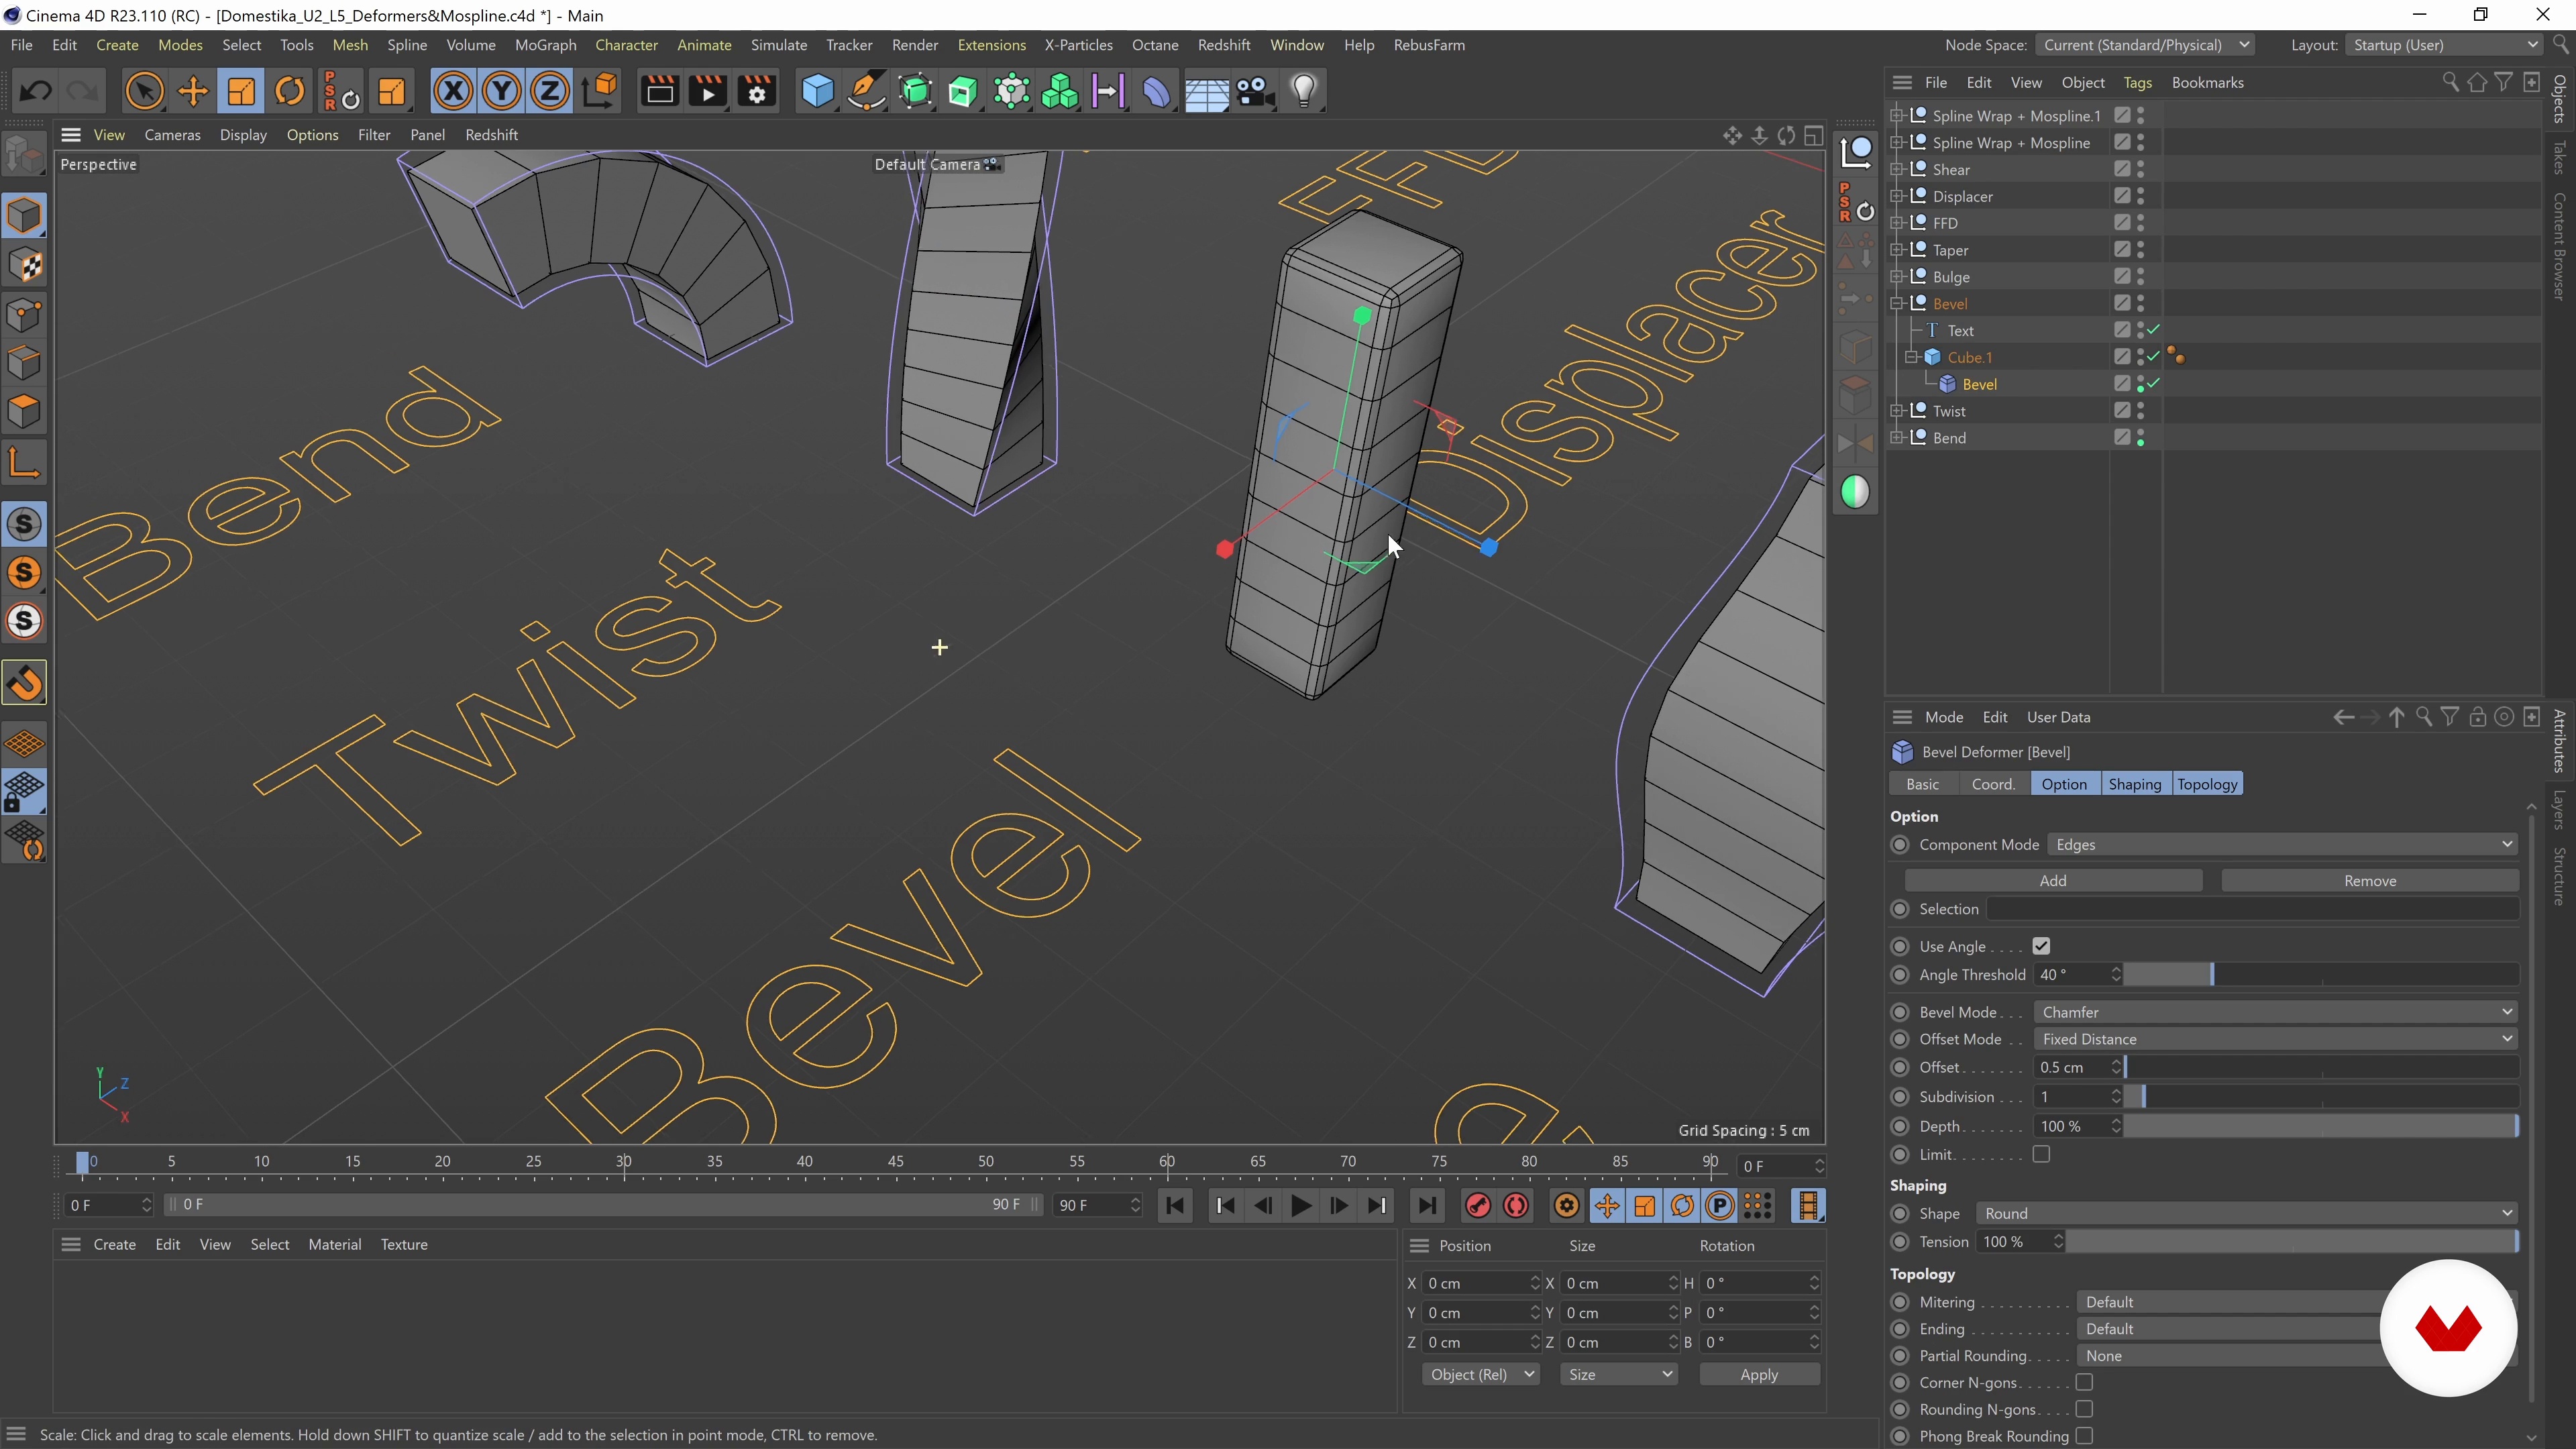Collapse the Cube.1 object in tree
This screenshot has height=1449, width=2576.
point(1911,357)
